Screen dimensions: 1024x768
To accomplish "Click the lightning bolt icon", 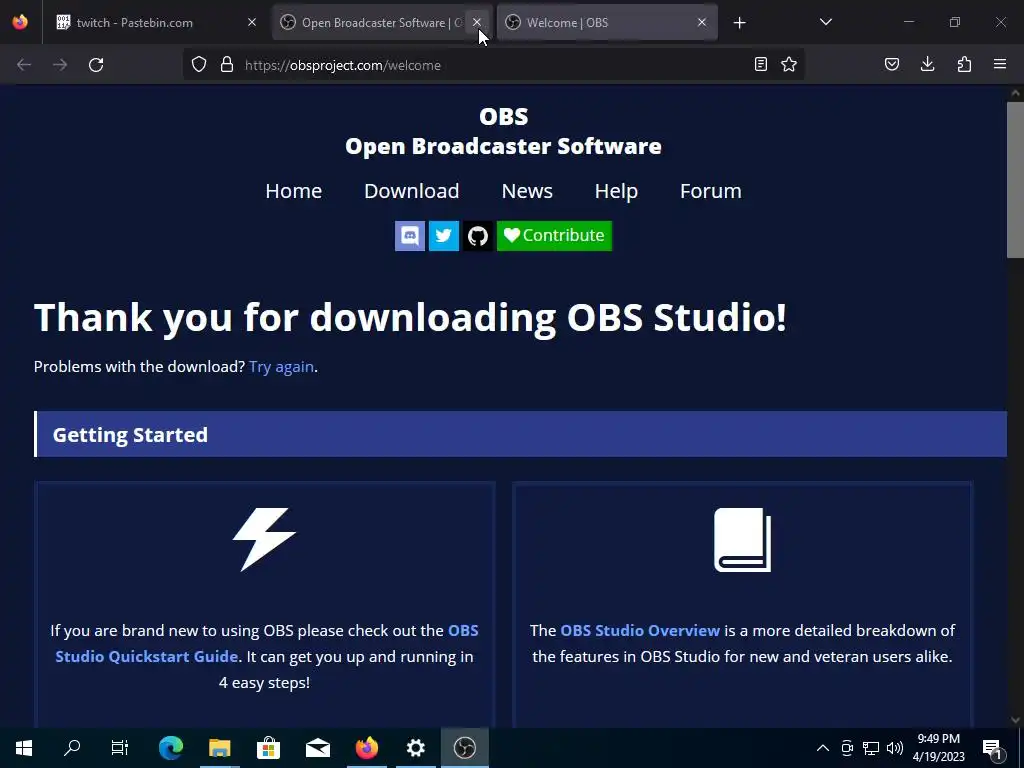I will pyautogui.click(x=264, y=539).
